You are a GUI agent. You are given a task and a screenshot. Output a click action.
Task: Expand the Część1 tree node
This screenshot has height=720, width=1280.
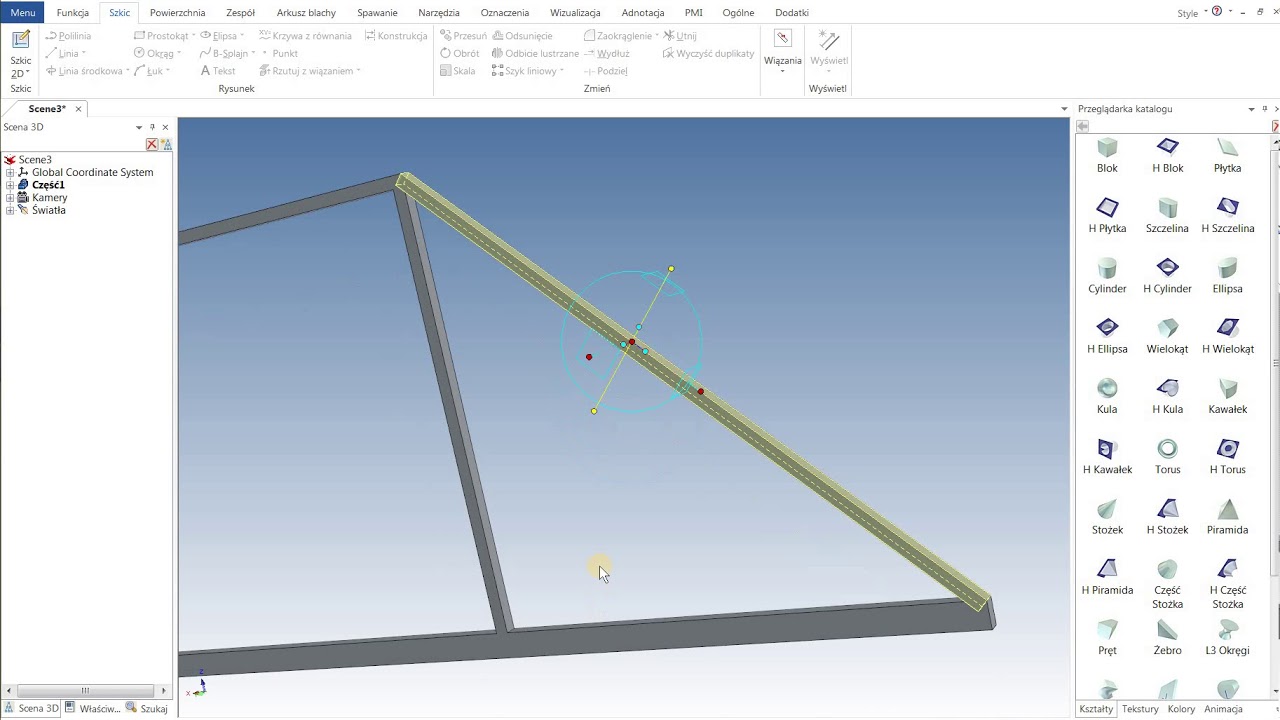tap(11, 185)
